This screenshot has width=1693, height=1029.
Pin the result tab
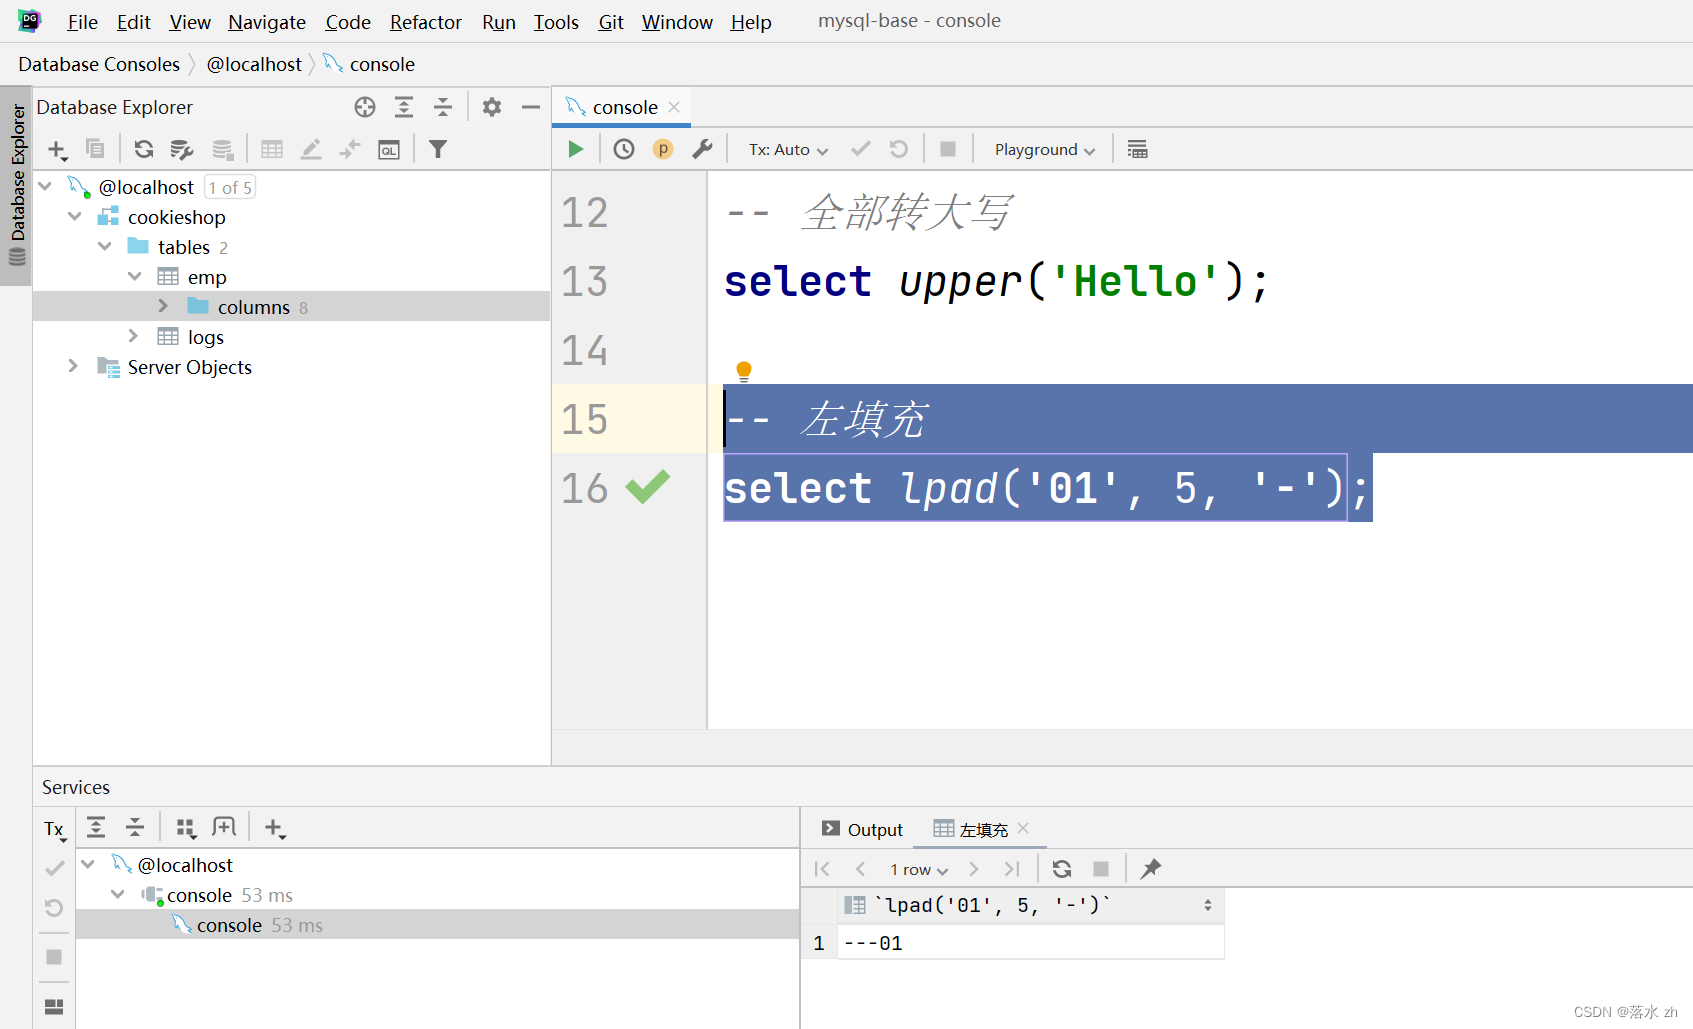click(1151, 869)
